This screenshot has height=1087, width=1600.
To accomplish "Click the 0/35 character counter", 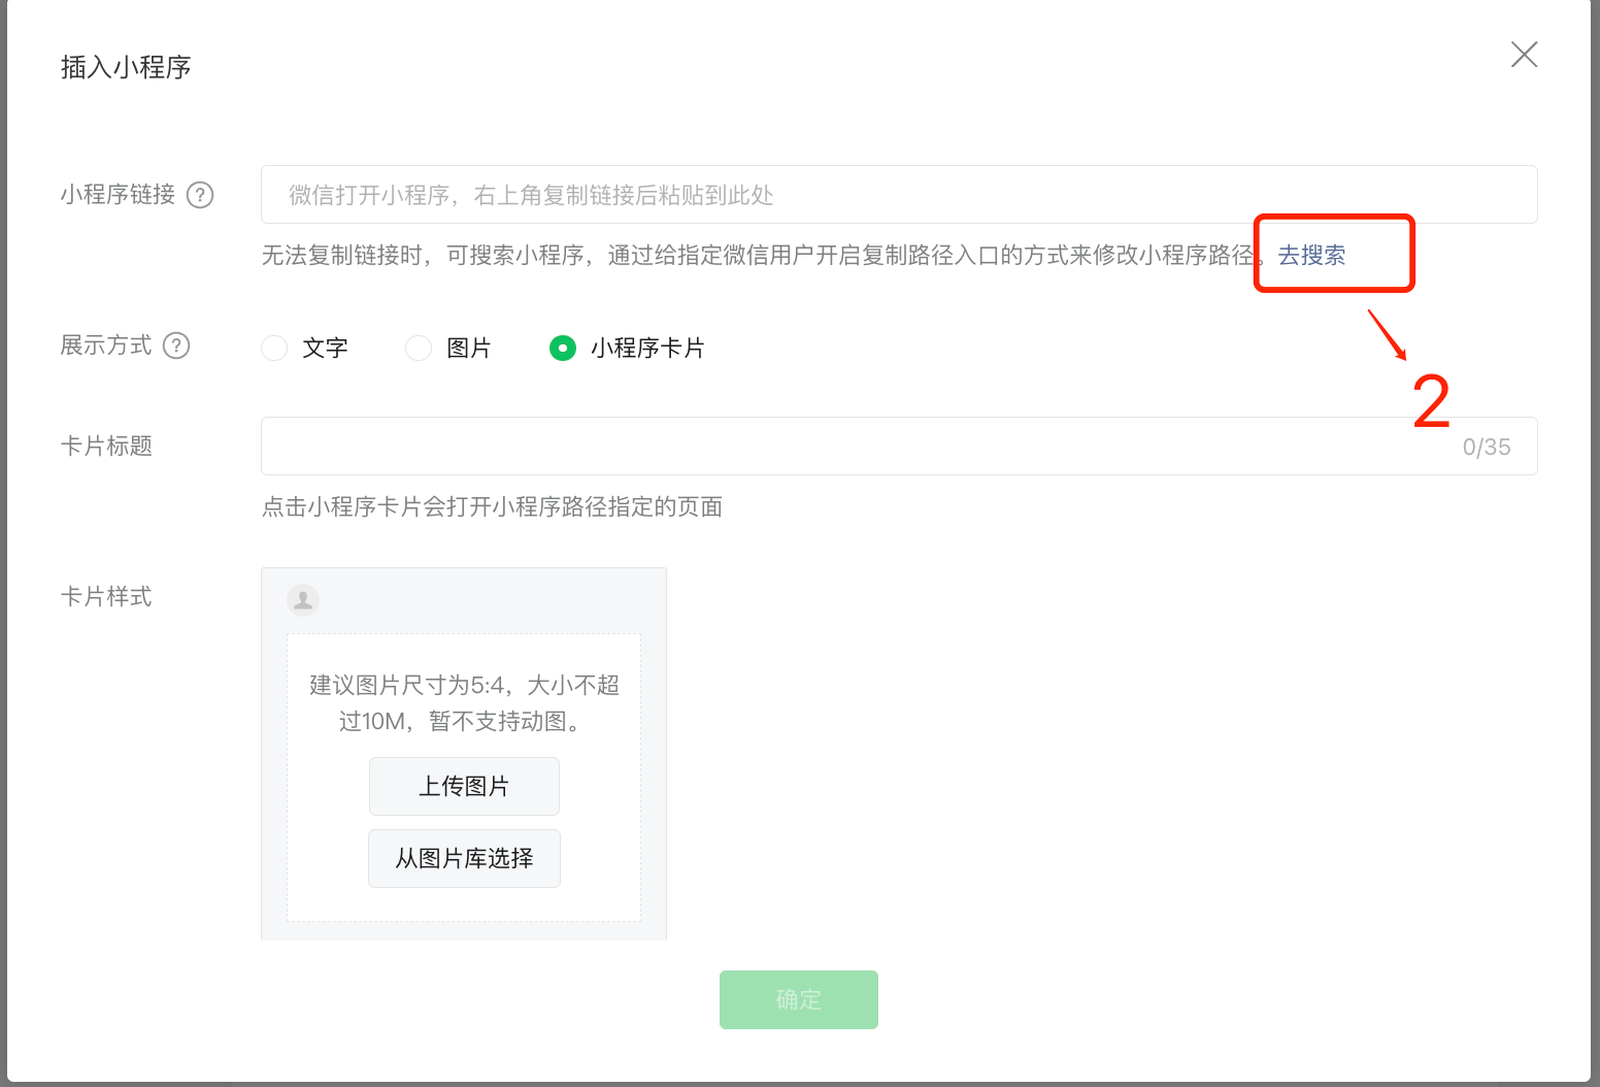I will pos(1486,447).
